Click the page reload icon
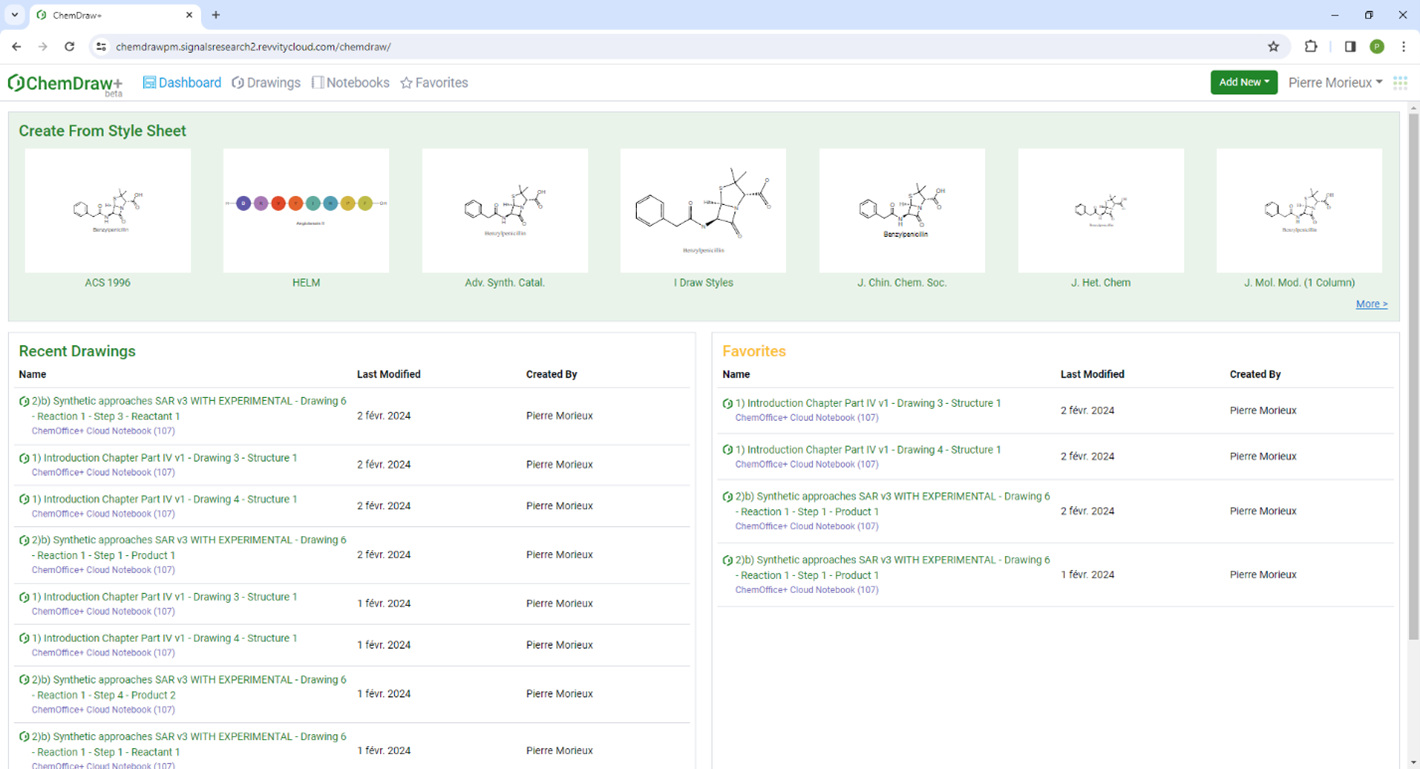The height and width of the screenshot is (769, 1420). [69, 46]
